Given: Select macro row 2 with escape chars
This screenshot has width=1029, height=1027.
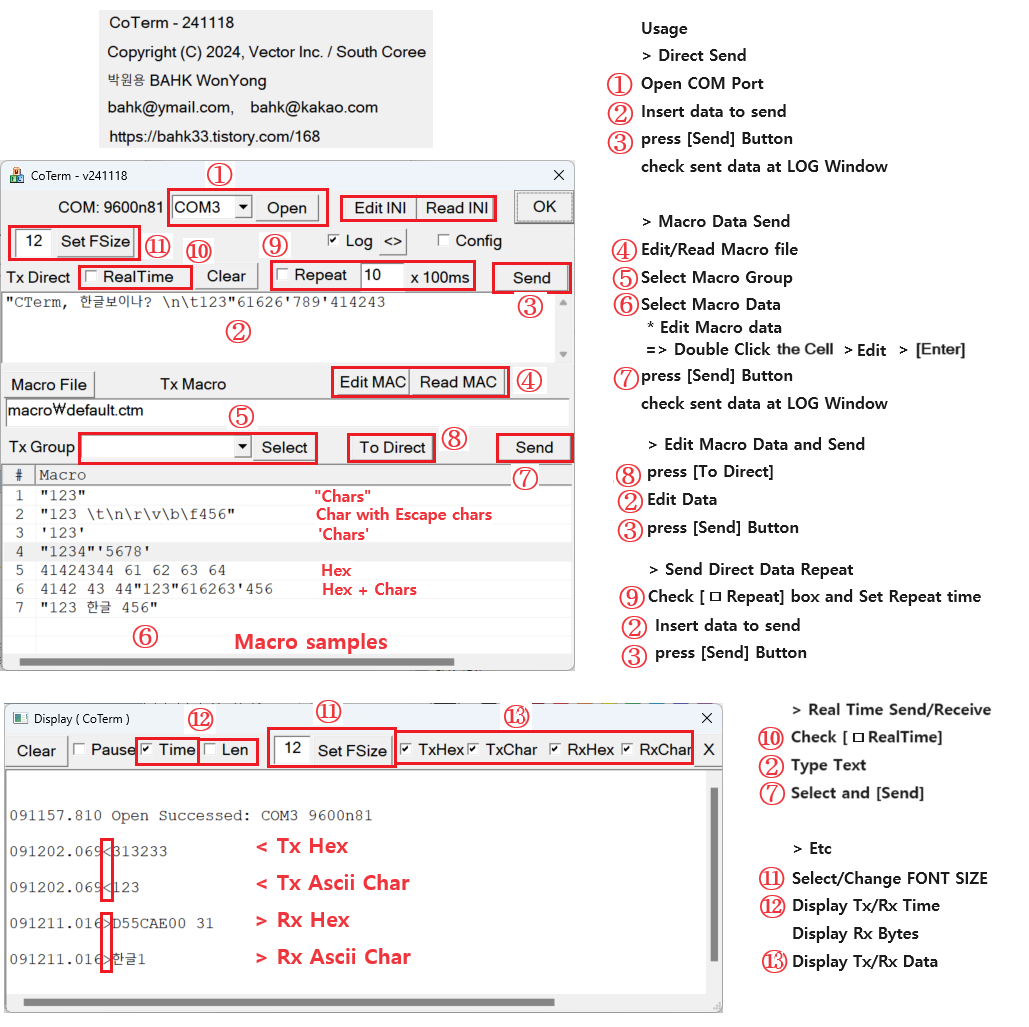Looking at the screenshot, I should tap(287, 514).
